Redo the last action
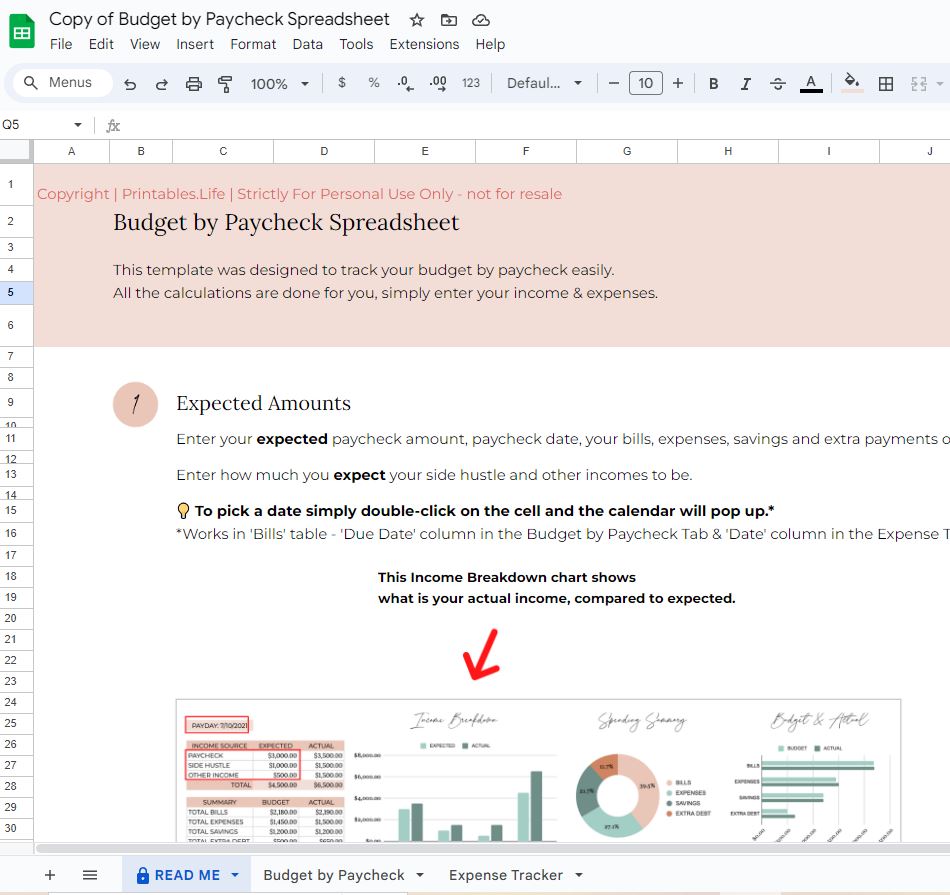 click(161, 84)
